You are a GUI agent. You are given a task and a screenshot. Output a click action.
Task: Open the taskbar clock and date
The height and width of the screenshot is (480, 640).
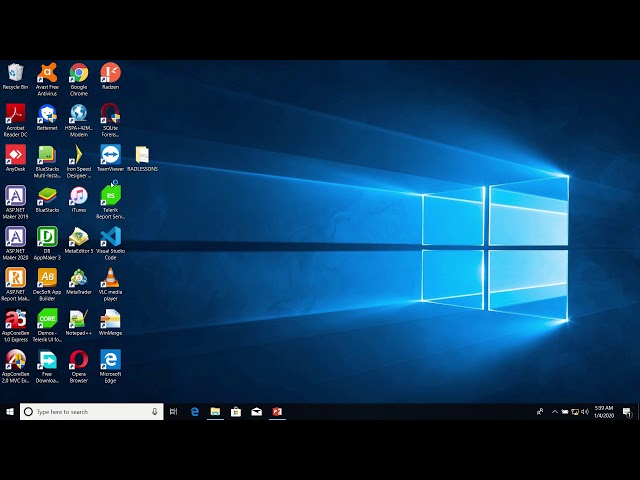coord(604,411)
